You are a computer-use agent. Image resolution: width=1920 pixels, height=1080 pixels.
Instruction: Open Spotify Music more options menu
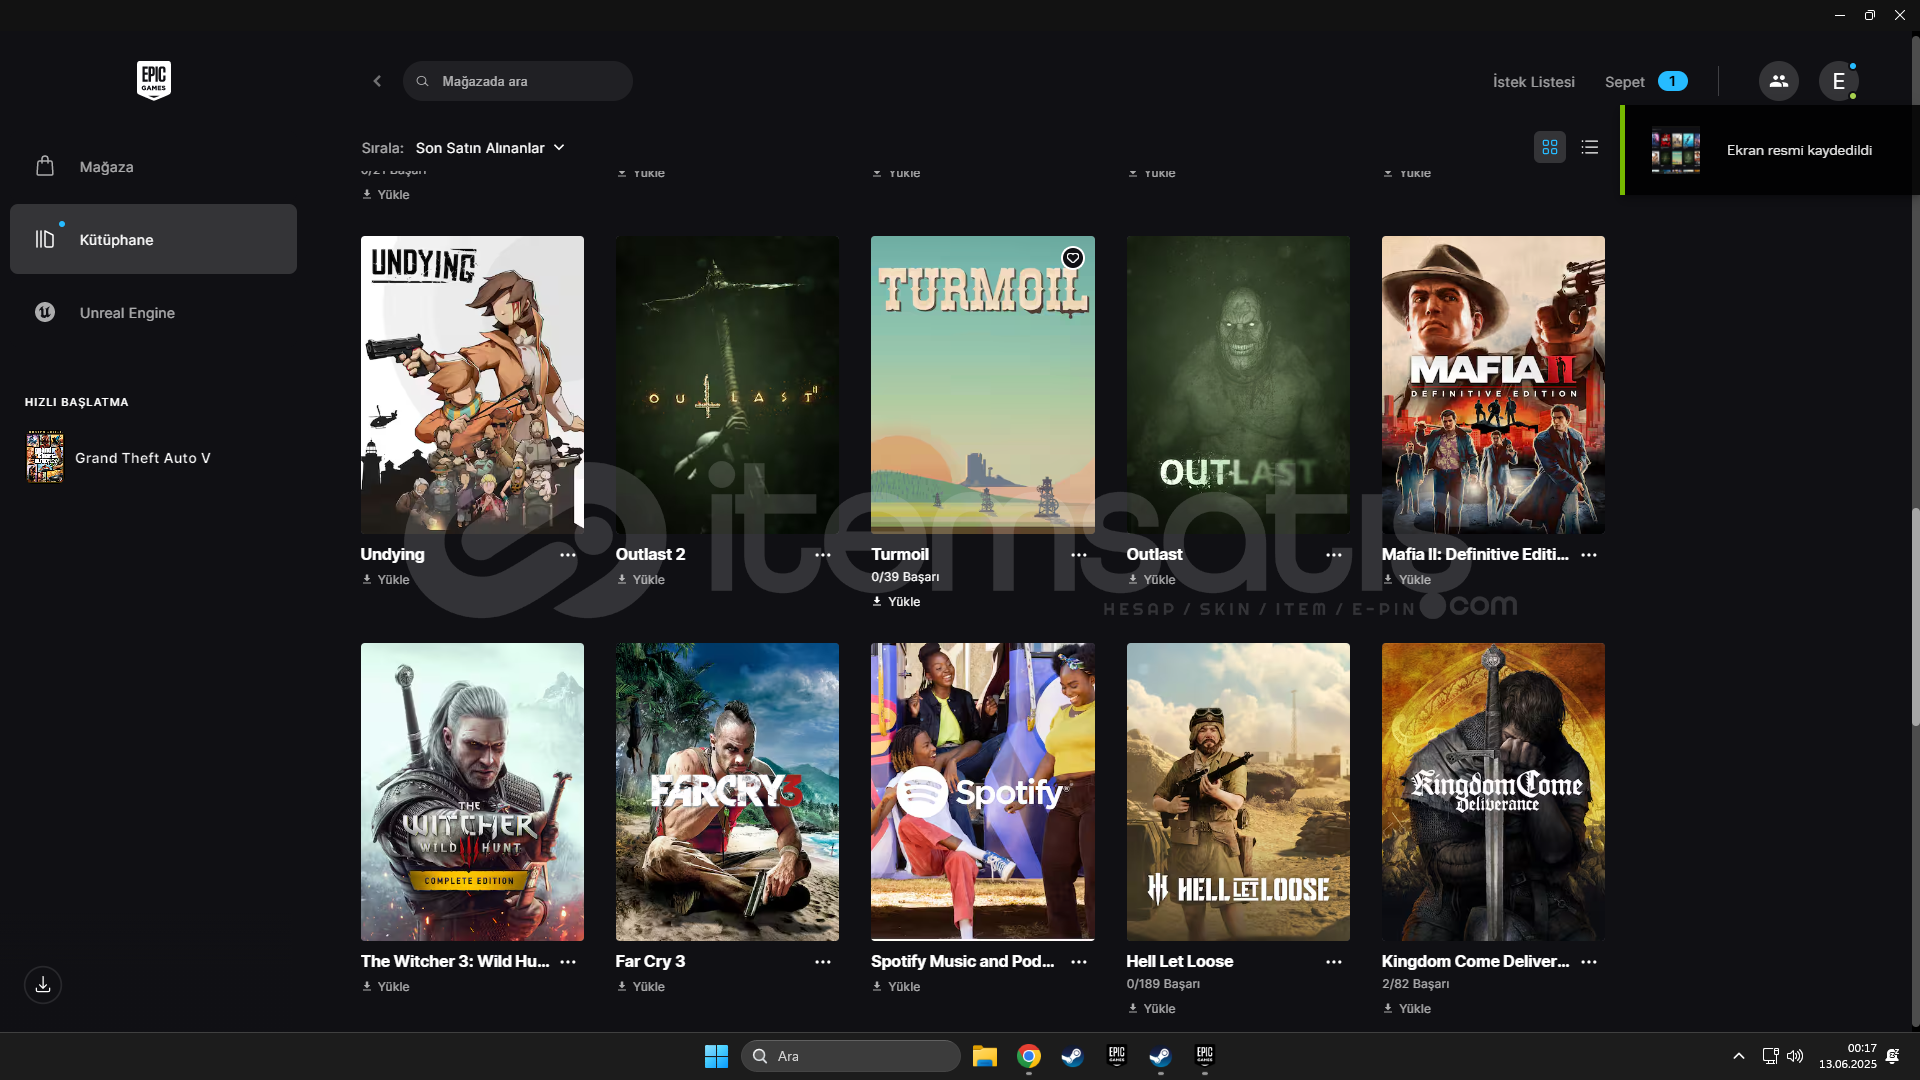(x=1079, y=962)
